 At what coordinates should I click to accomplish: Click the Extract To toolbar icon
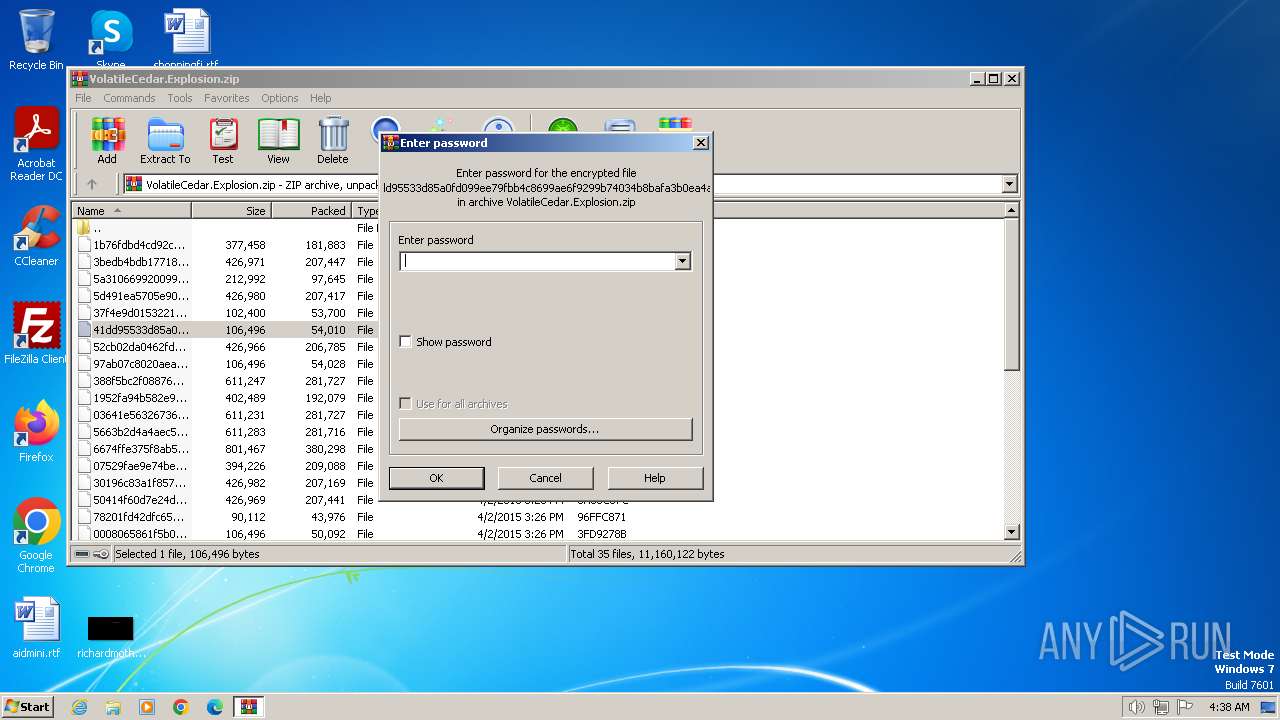coord(165,140)
